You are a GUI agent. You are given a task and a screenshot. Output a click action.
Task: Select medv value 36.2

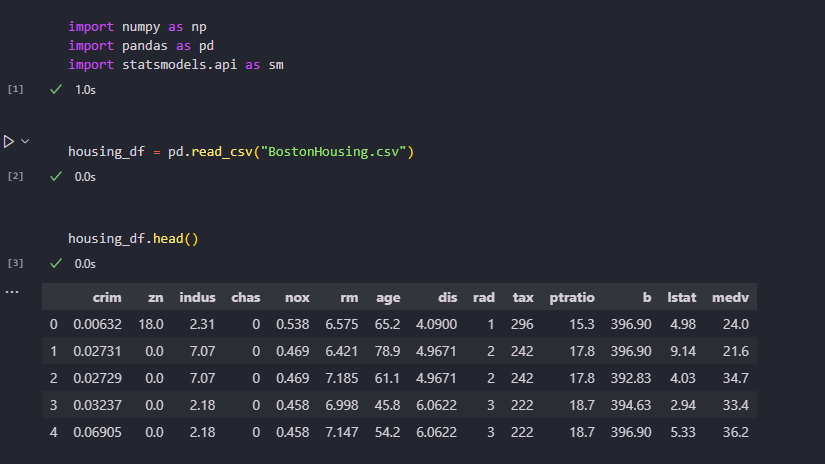click(x=736, y=432)
